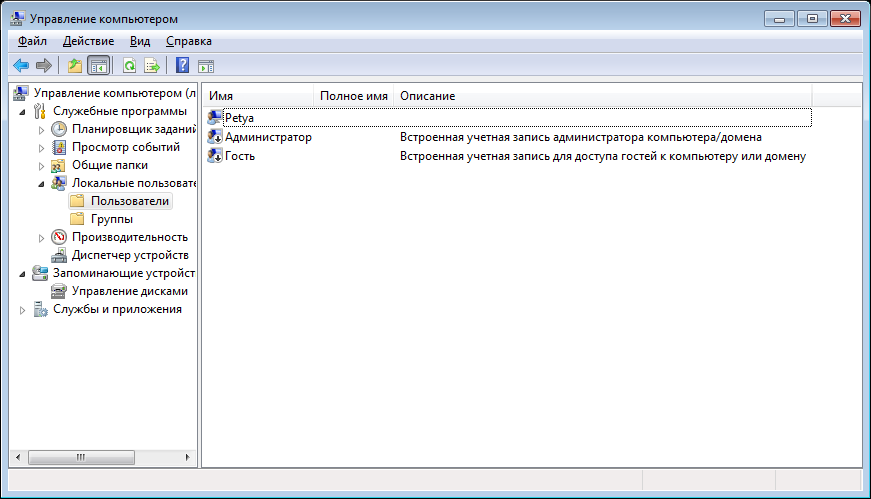Export list toolbar icon
Image resolution: width=871 pixels, height=499 pixels.
point(152,66)
